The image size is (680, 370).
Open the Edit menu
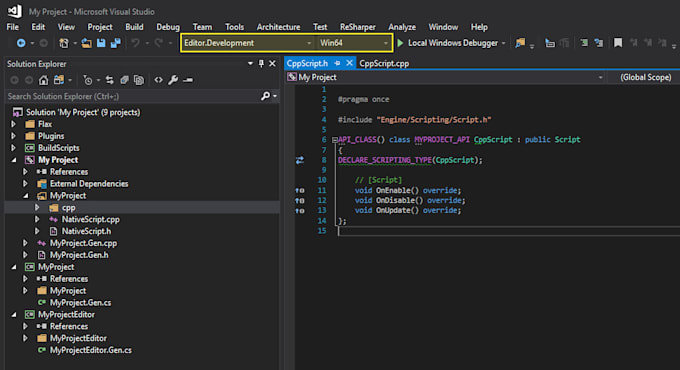coord(38,27)
